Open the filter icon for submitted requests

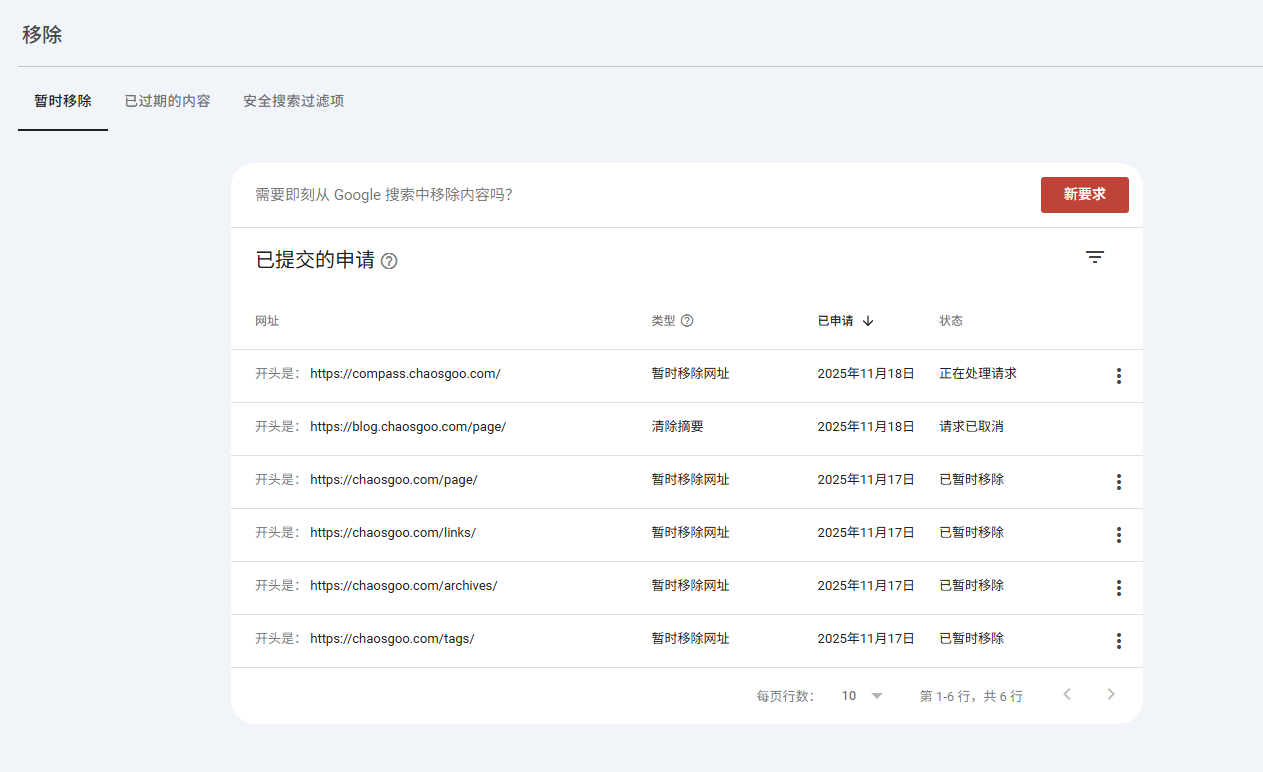coord(1095,258)
